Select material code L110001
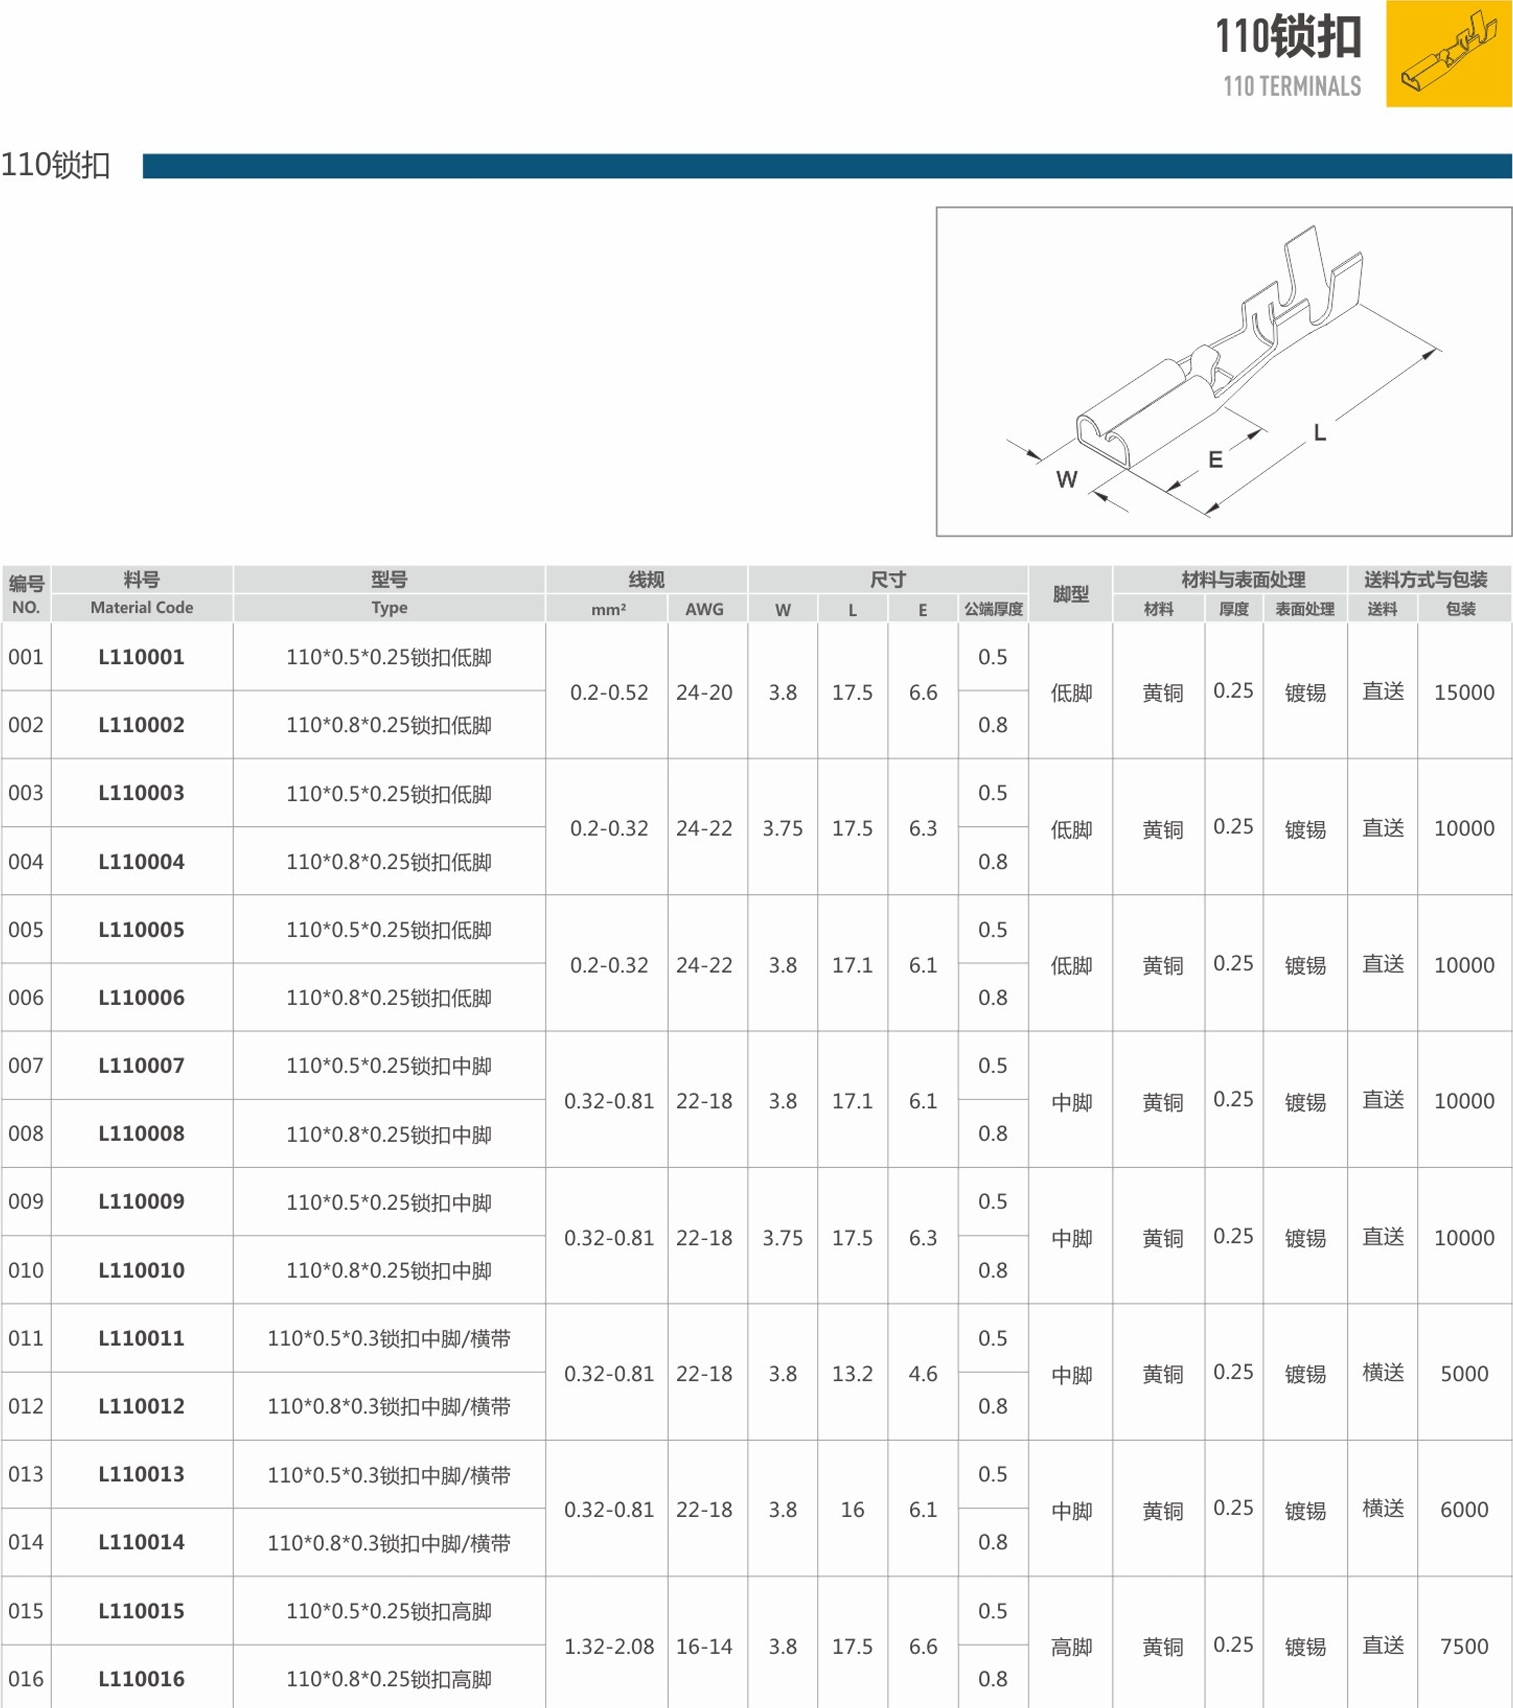The height and width of the screenshot is (1708, 1513). pyautogui.click(x=141, y=657)
